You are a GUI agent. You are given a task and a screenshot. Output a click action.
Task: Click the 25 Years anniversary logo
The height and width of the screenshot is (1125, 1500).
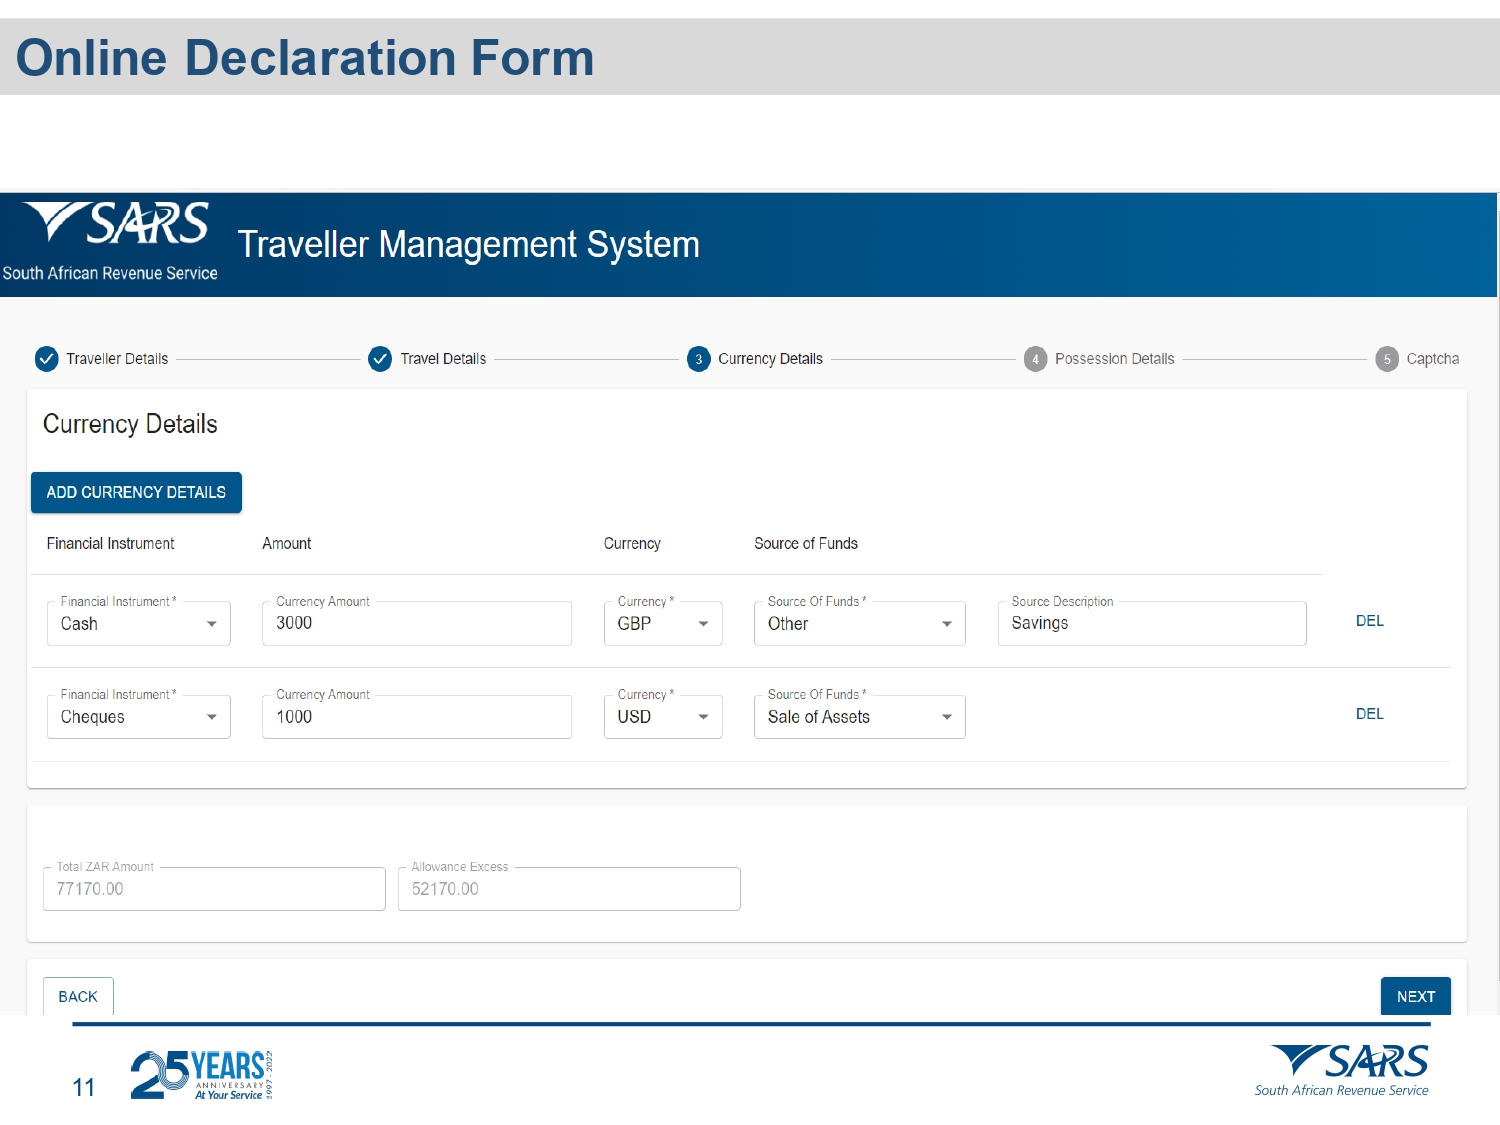(x=201, y=1075)
